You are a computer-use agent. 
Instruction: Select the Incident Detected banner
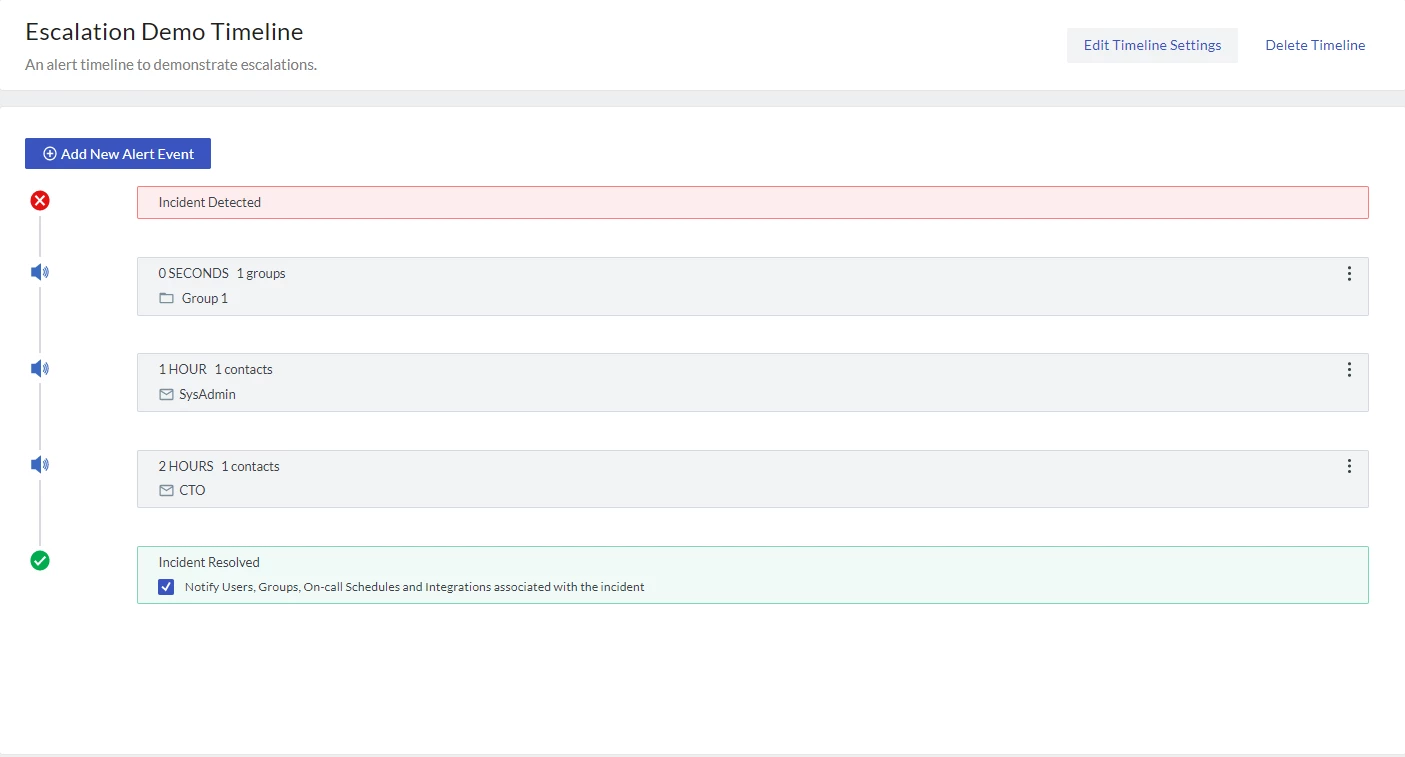pos(752,202)
